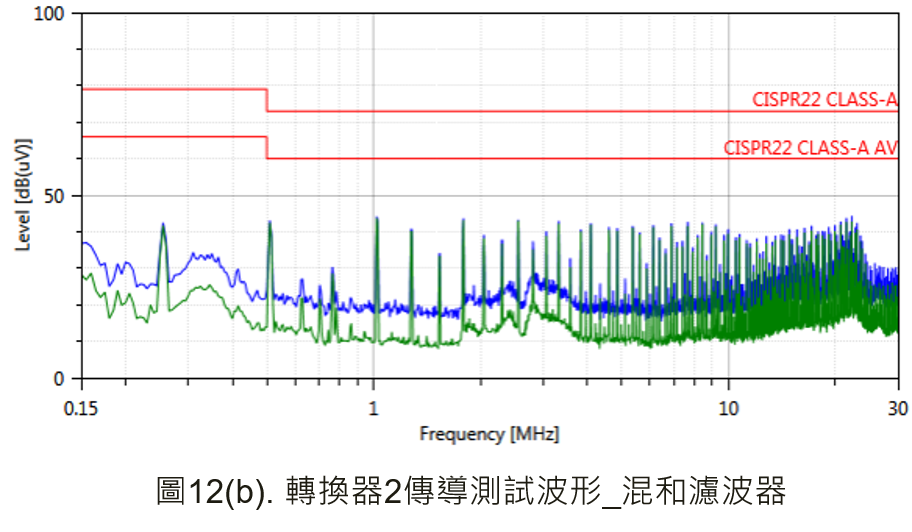Click the 30 MHz frequency tick label
Screen dimensions: 912x532
tap(897, 409)
